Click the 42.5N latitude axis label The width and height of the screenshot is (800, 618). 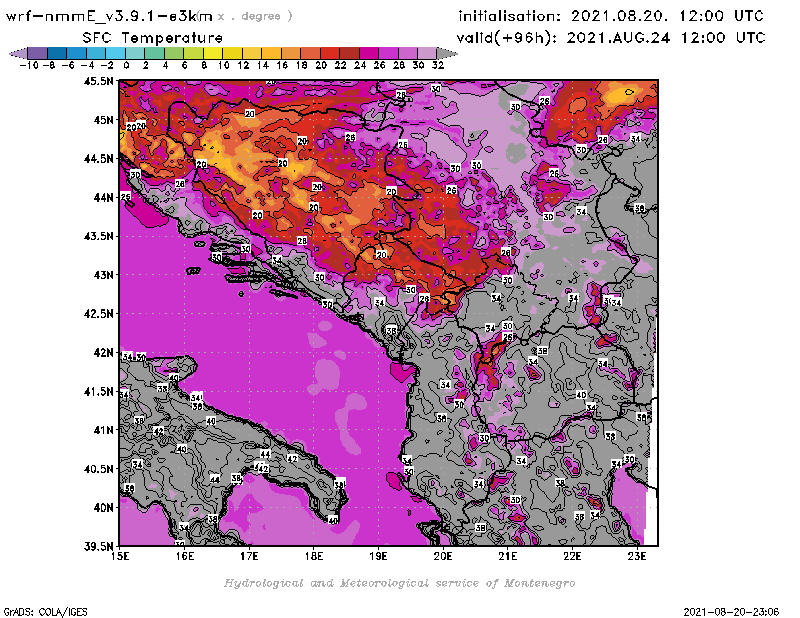click(98, 314)
